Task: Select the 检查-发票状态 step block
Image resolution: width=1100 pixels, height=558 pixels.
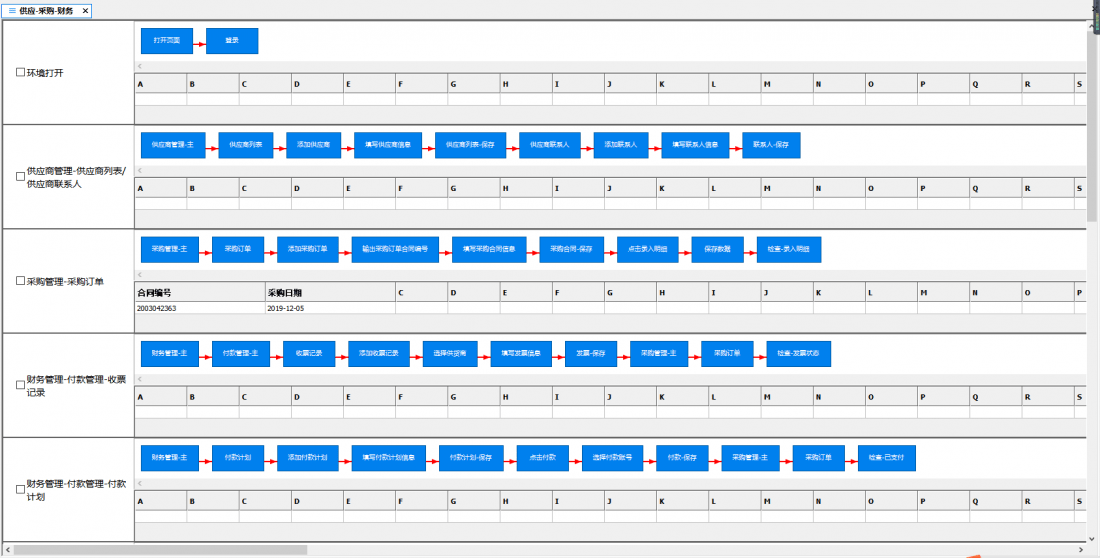Action: tap(799, 354)
